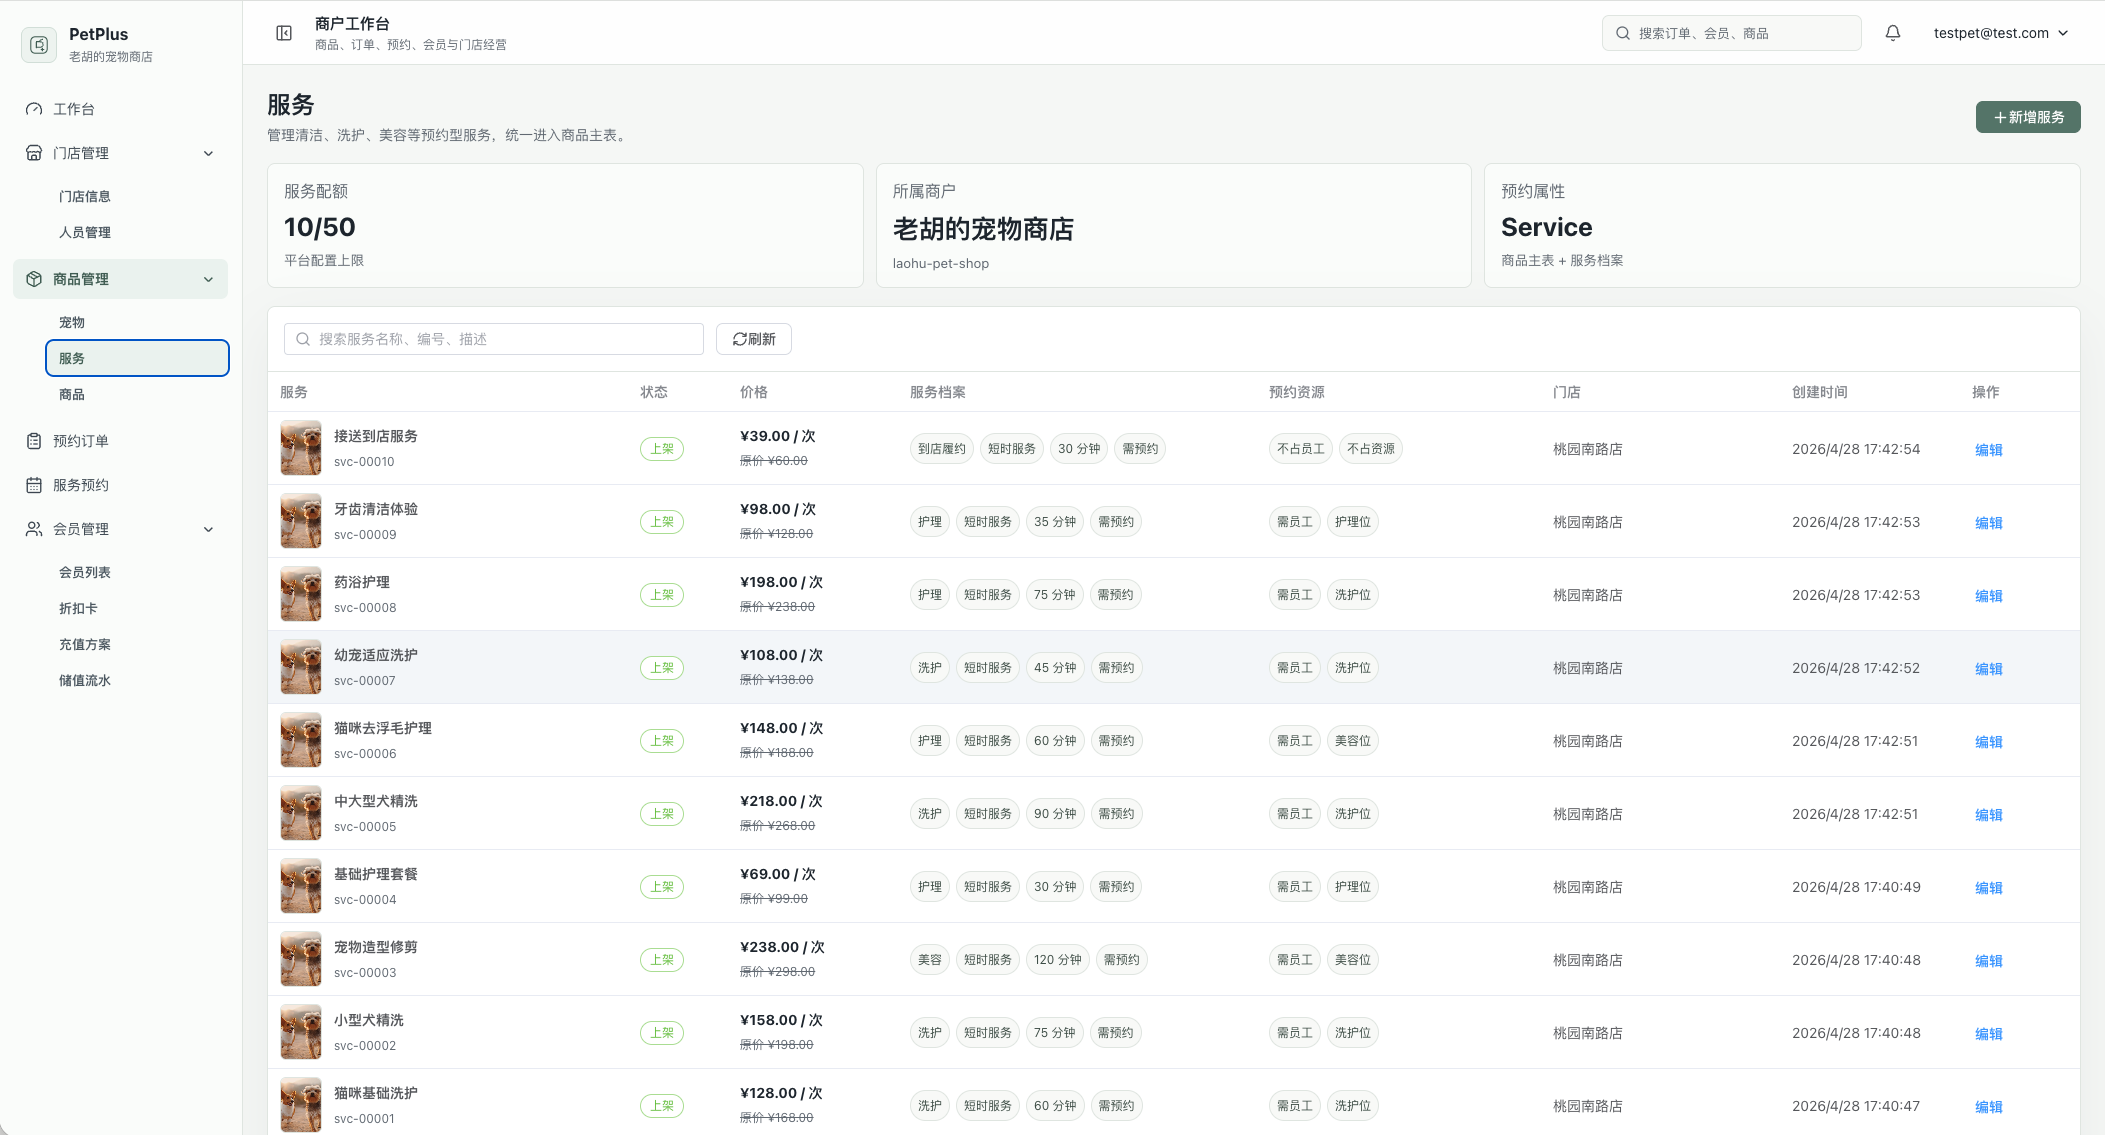
Task: Click thumbnail of 宠物造型修剪
Action: [301, 959]
